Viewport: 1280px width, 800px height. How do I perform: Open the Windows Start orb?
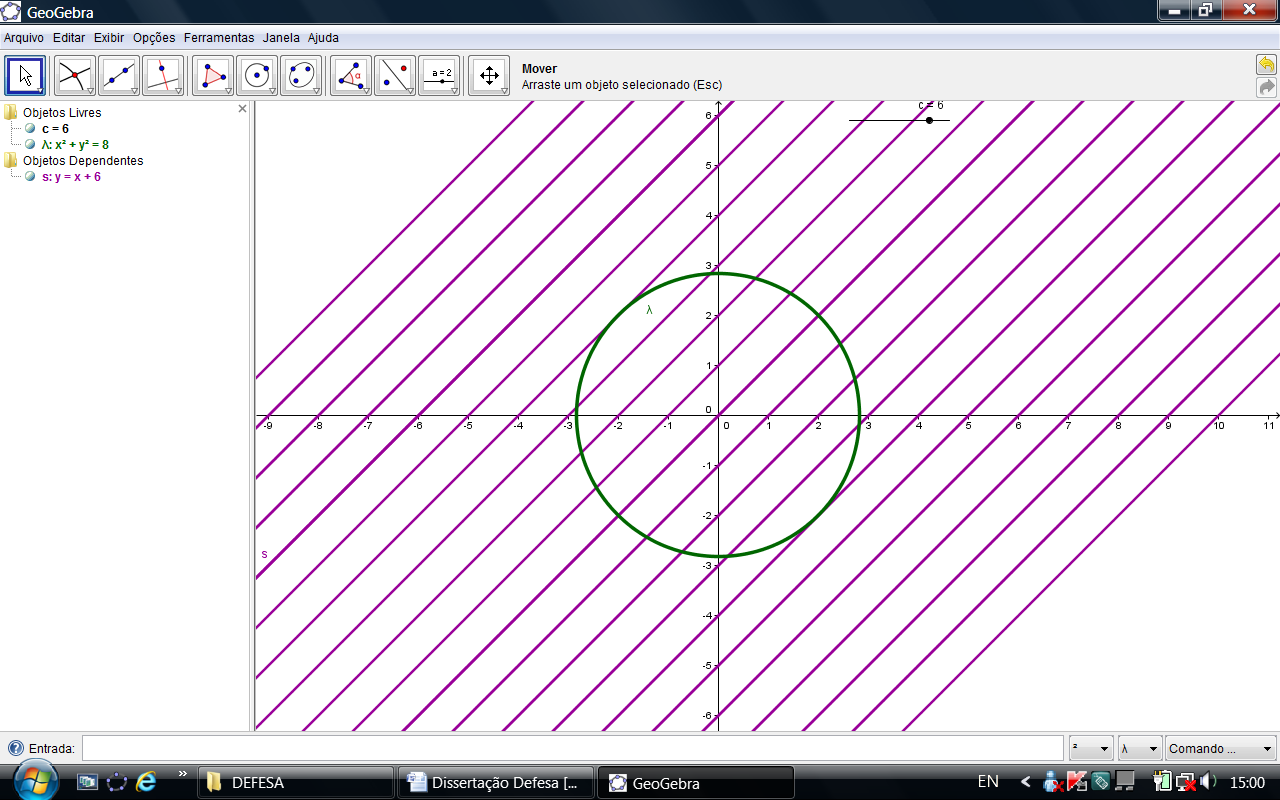point(37,779)
